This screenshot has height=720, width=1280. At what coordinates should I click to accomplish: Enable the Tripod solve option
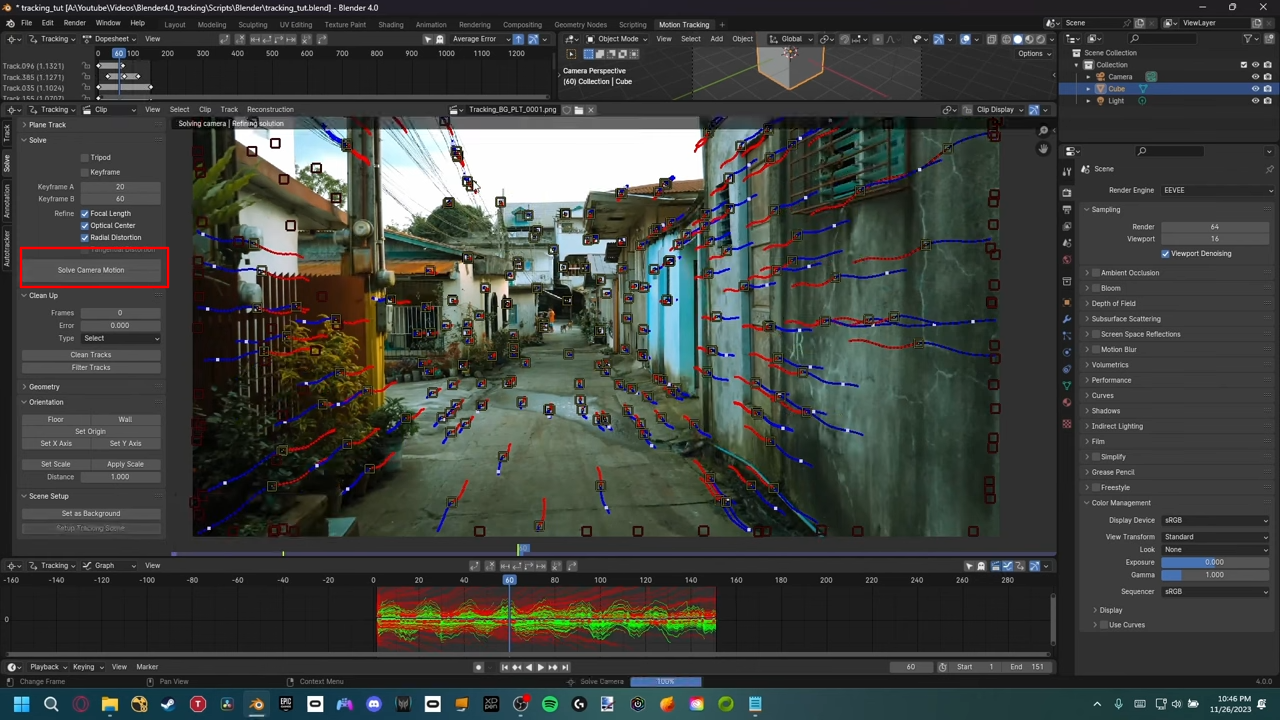pos(85,157)
